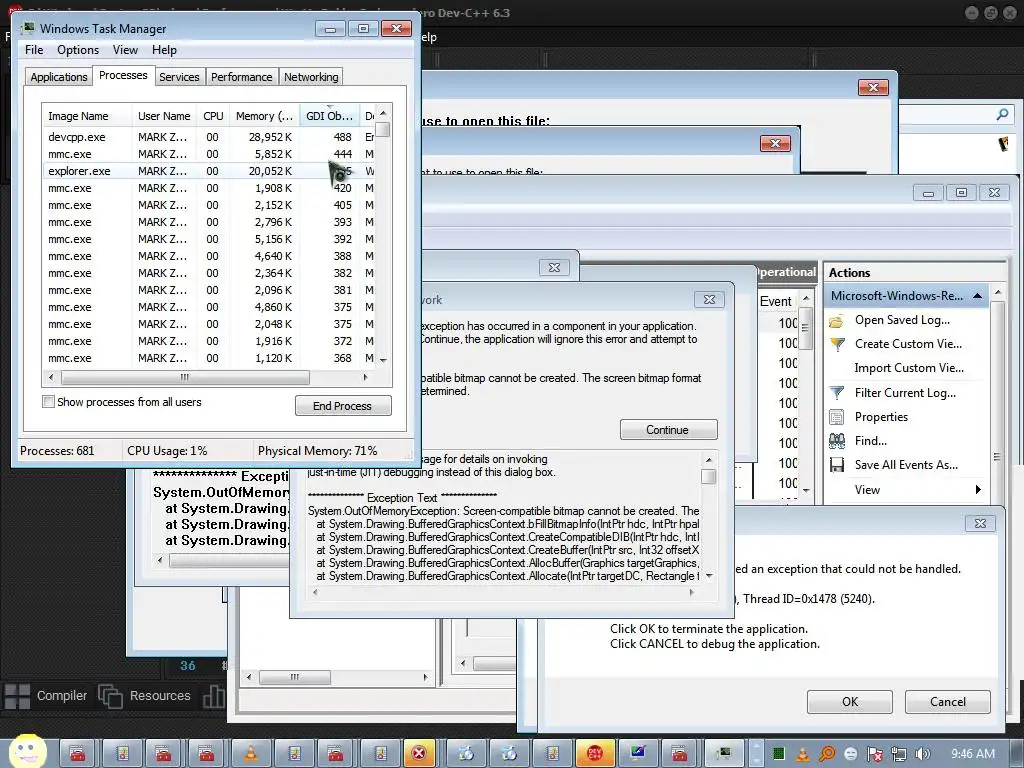This screenshot has height=768, width=1024.
Task: Open the red X error taskbar button
Action: [419, 754]
